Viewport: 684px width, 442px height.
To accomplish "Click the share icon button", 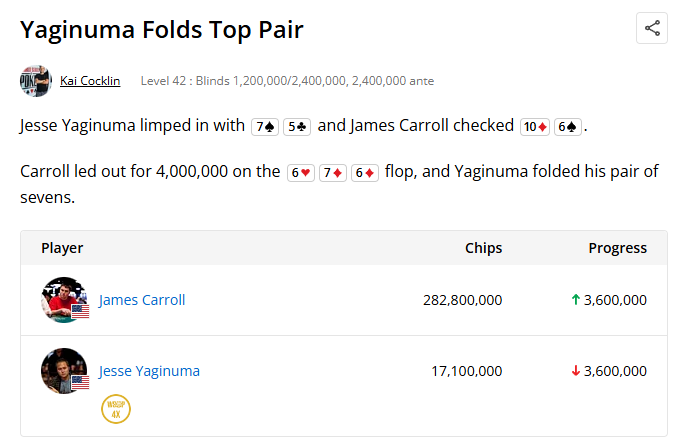I will pyautogui.click(x=652, y=28).
